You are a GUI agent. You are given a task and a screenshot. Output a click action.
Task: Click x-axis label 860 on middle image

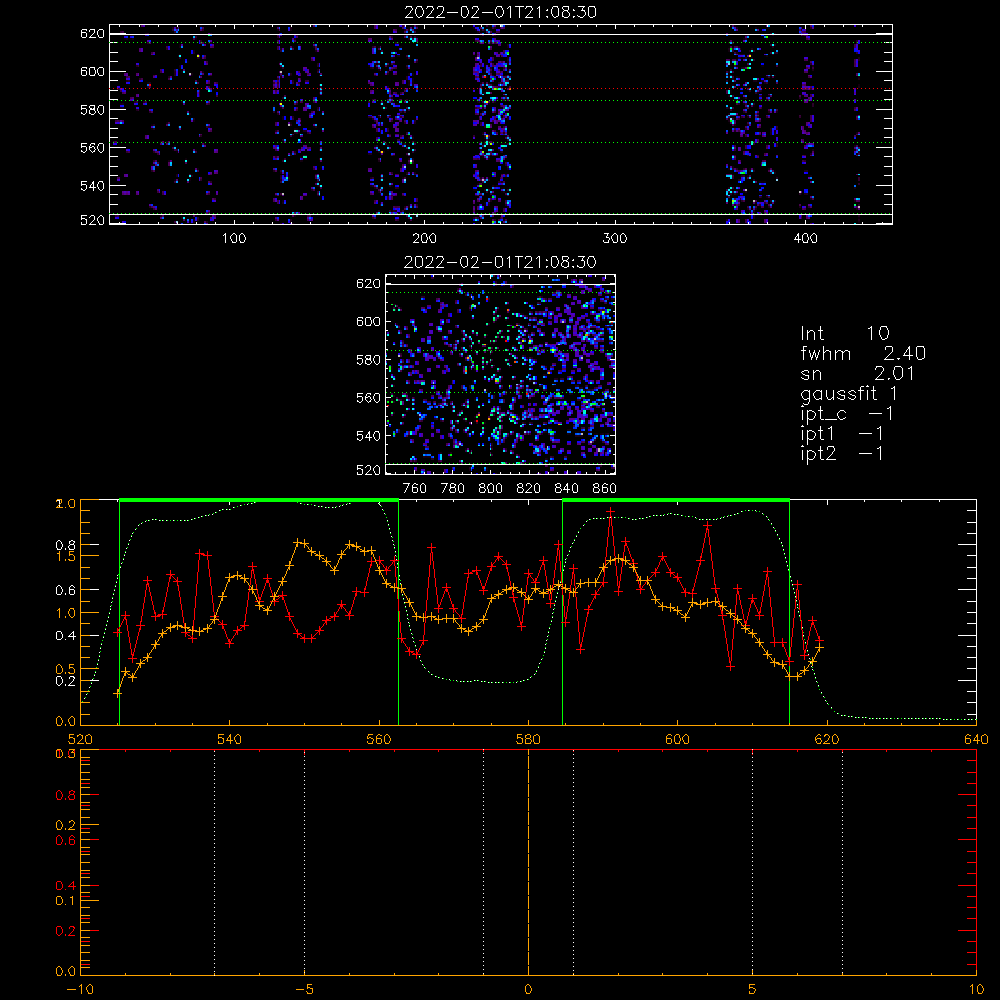pyautogui.click(x=605, y=489)
